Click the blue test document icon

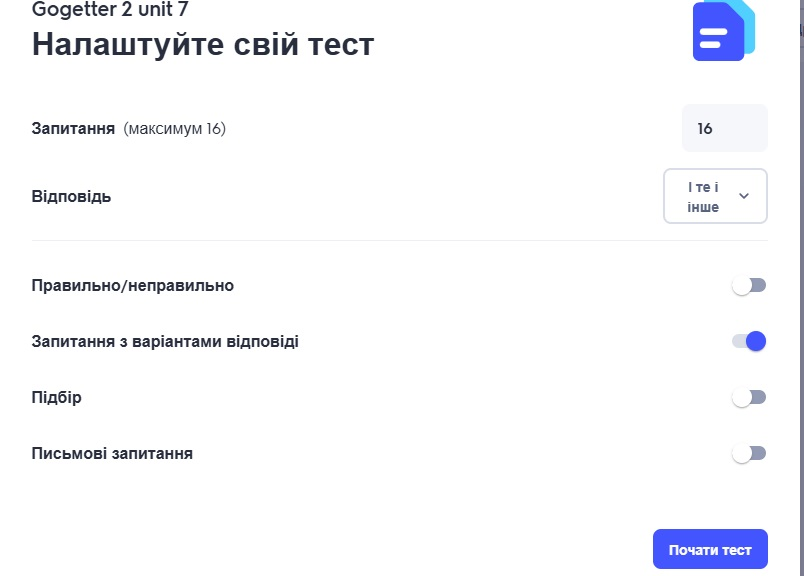pos(722,31)
